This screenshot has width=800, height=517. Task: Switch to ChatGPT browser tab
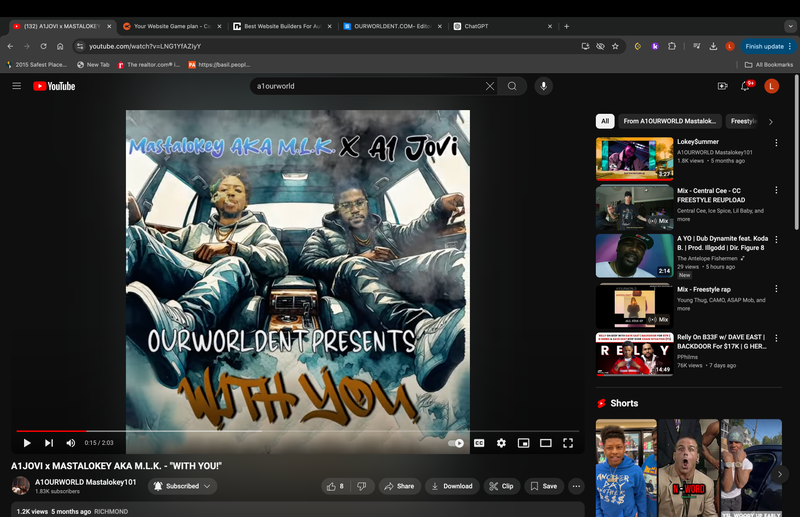[502, 26]
